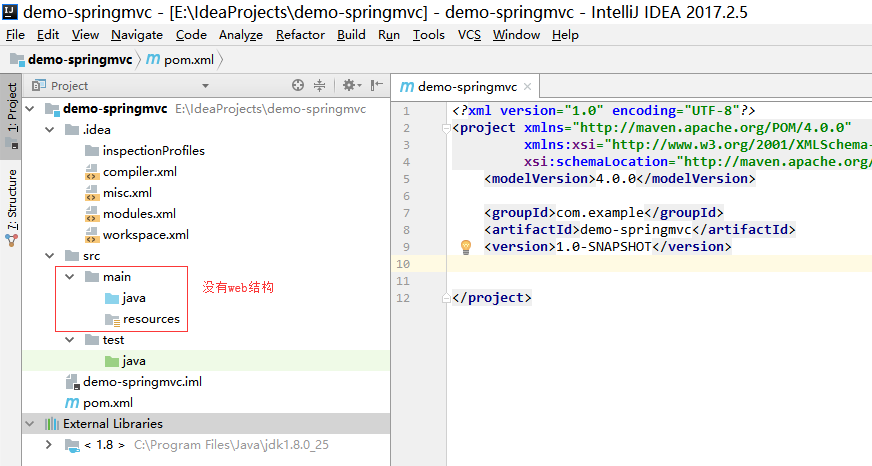The image size is (872, 466).
Task: Click the inspectionProfiles folder icon
Action: click(92, 151)
